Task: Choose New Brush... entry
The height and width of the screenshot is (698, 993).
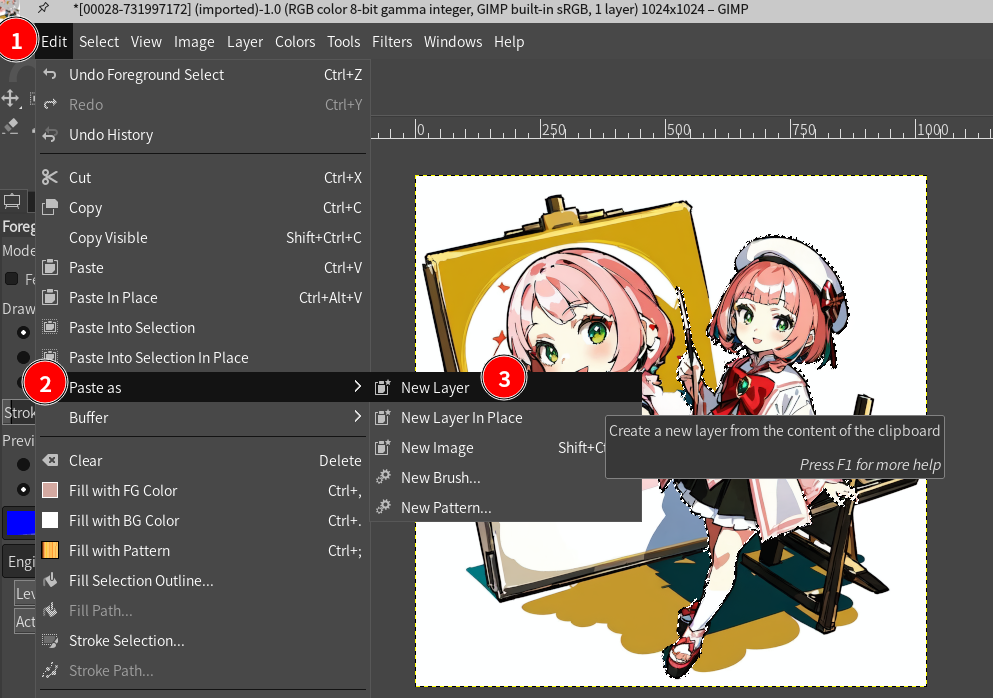Action: pyautogui.click(x=505, y=478)
